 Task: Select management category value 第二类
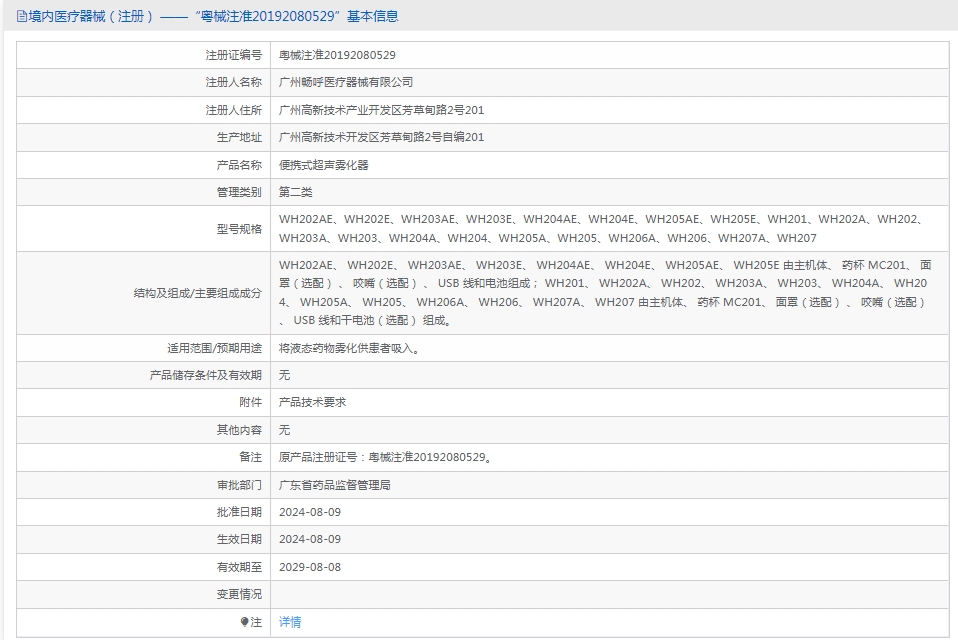point(296,192)
